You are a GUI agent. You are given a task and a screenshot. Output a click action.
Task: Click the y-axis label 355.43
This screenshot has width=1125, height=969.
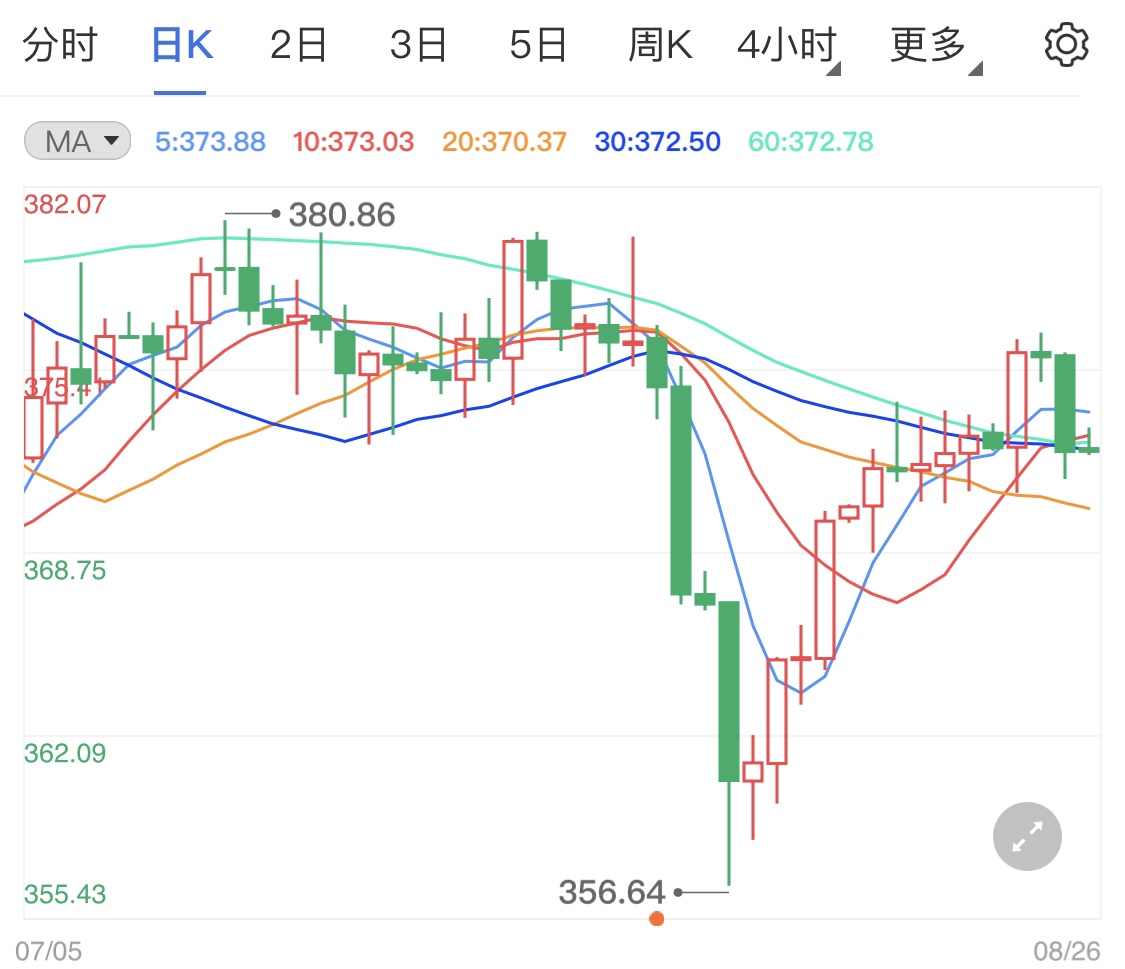pos(65,894)
